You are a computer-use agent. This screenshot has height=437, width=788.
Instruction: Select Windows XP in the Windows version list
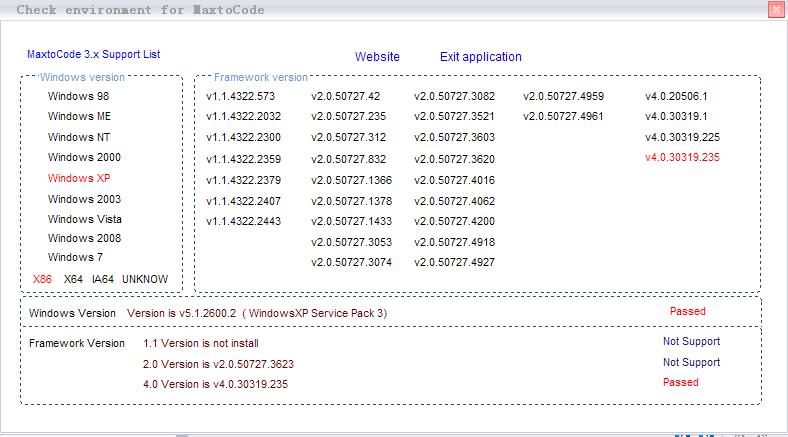click(x=78, y=178)
